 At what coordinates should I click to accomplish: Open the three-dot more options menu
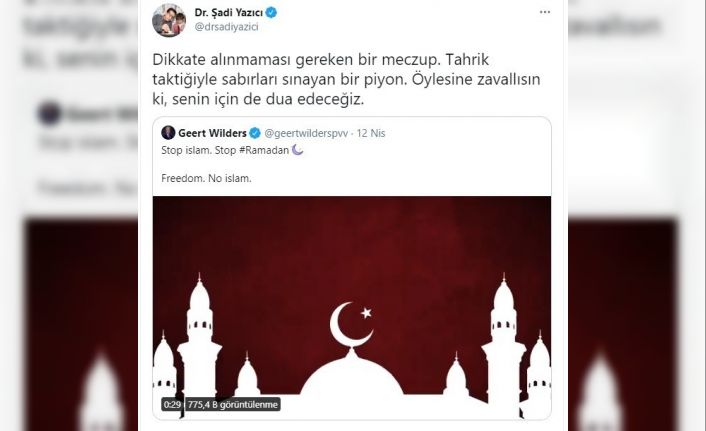545,12
